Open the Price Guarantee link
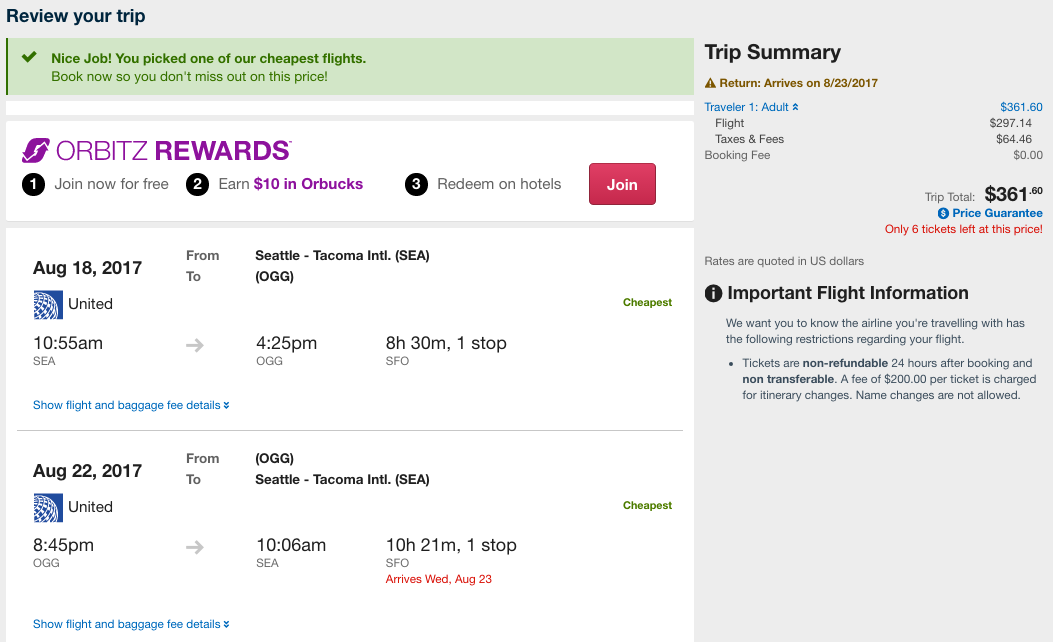Screen dimensions: 1053x642 pos(996,213)
